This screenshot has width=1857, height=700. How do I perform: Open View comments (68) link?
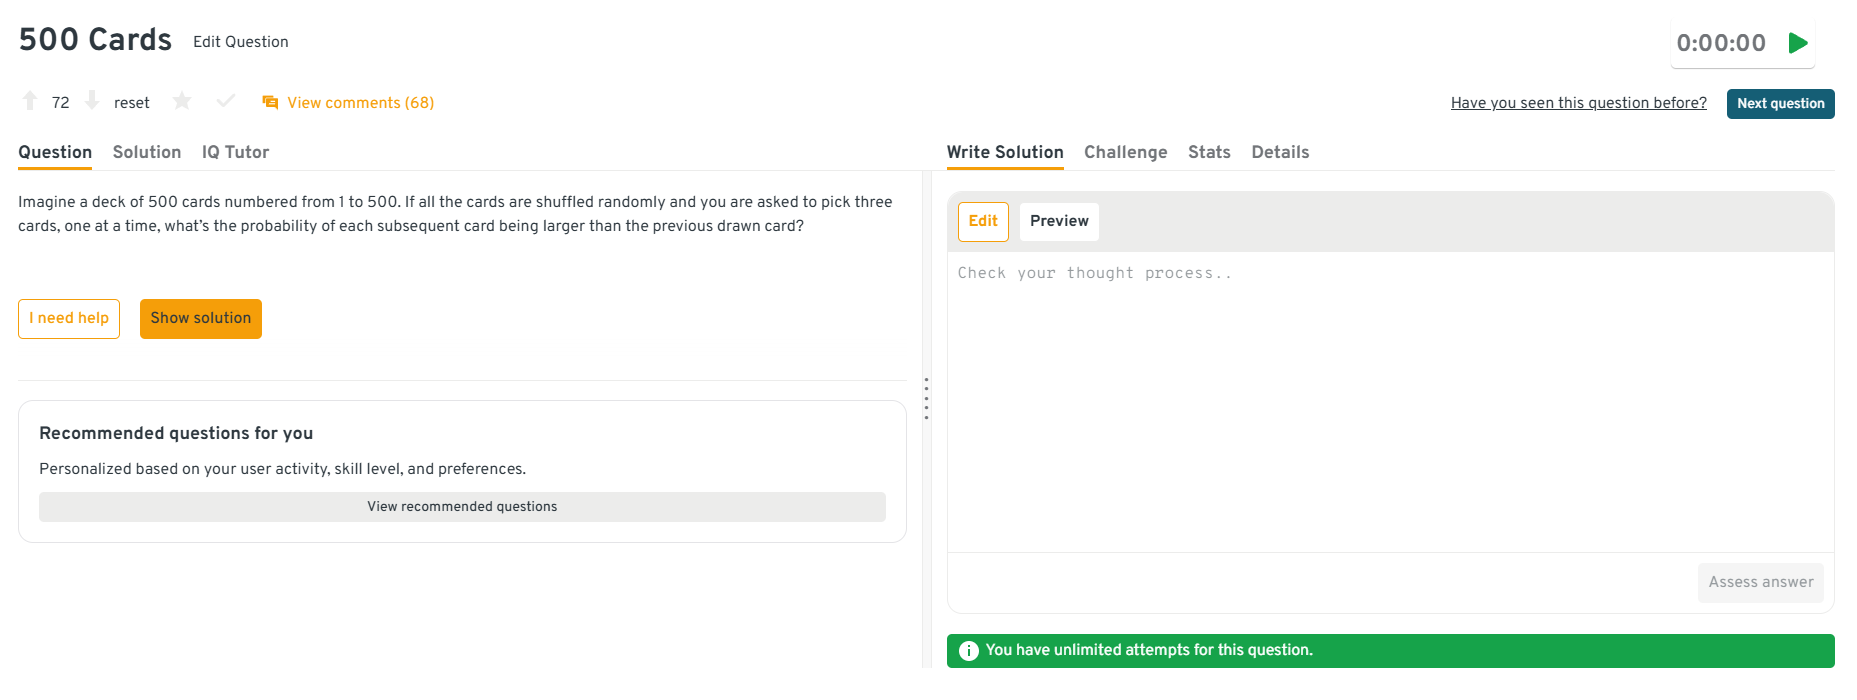point(360,103)
